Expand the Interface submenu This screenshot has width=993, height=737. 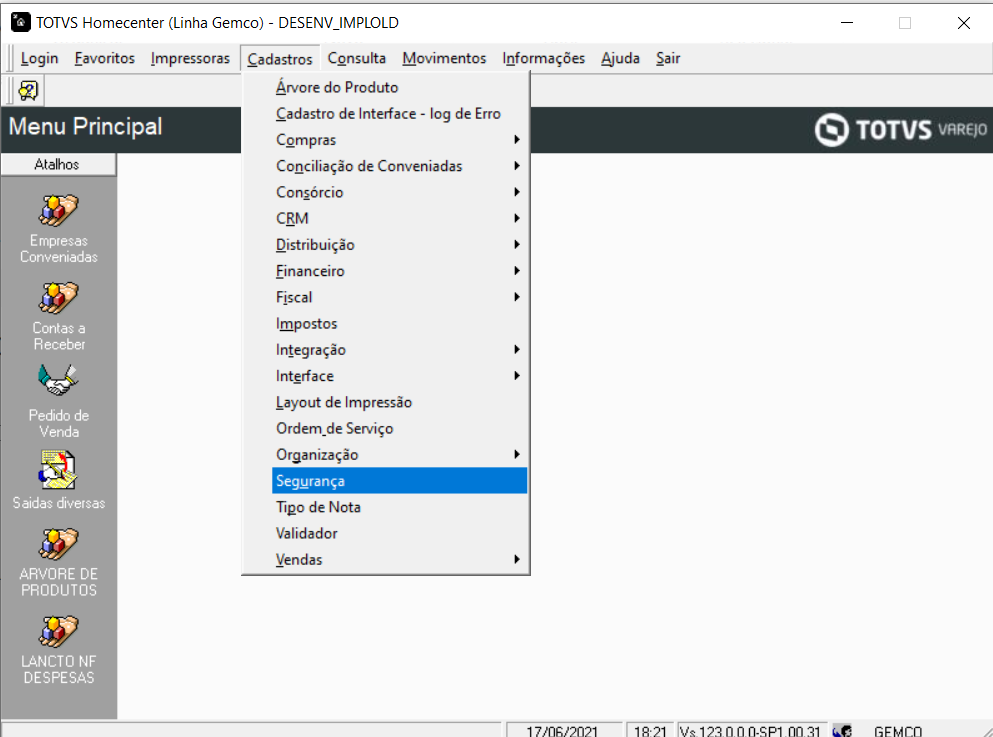click(400, 376)
